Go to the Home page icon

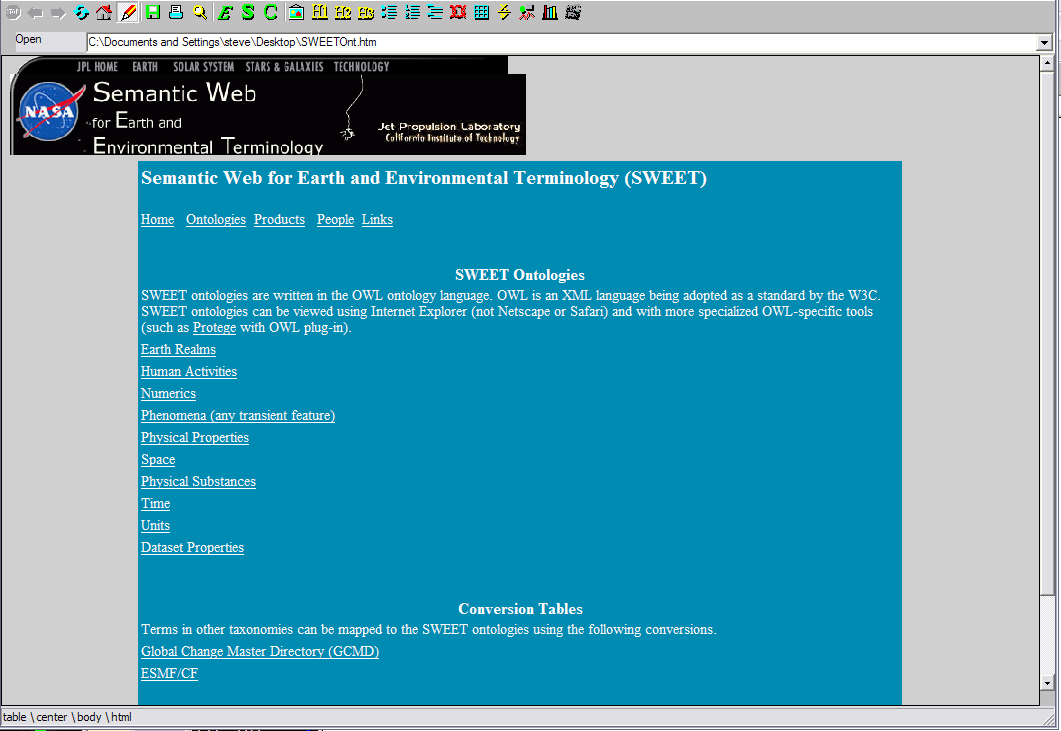click(x=104, y=12)
